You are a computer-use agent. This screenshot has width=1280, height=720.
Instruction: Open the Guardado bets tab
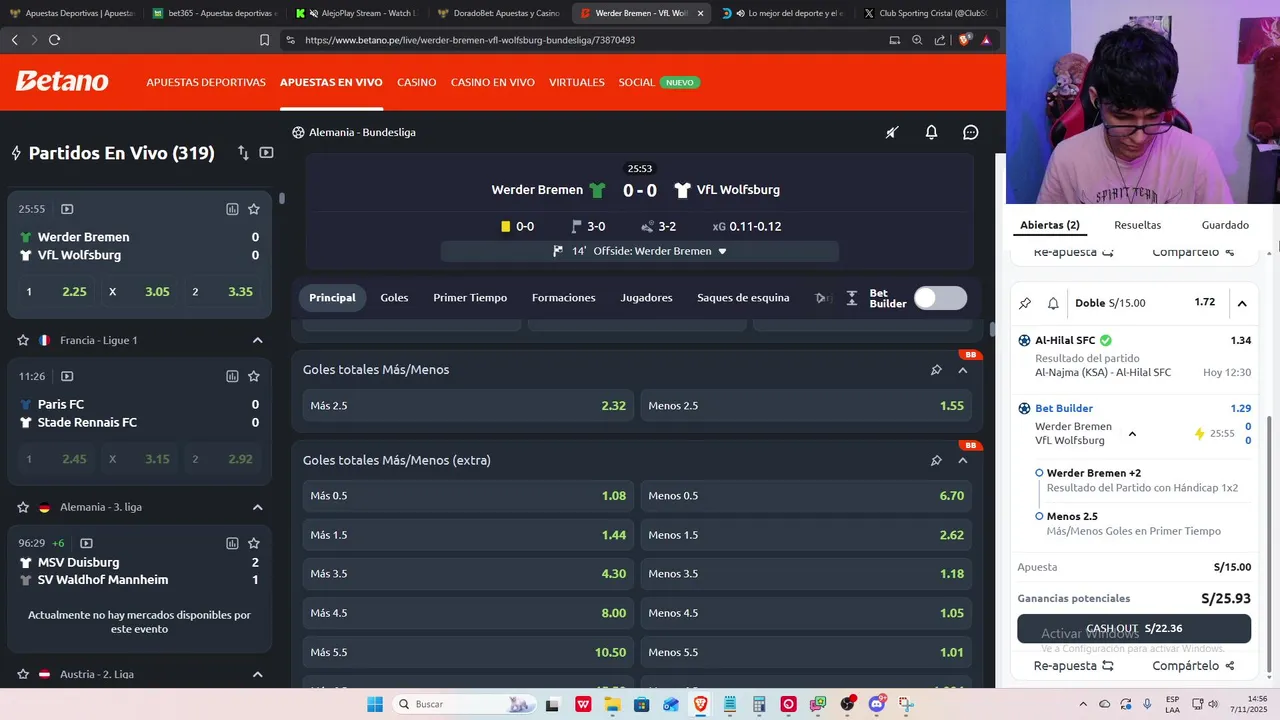tap(1225, 225)
